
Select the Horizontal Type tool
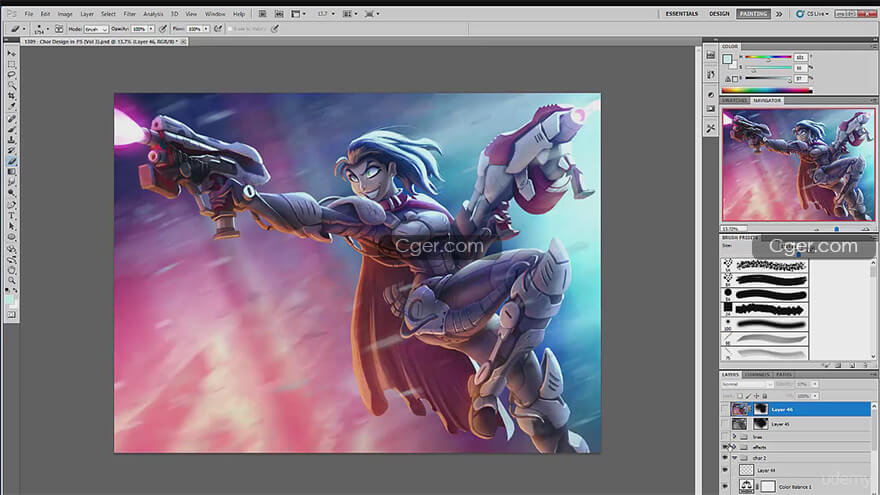pyautogui.click(x=11, y=216)
